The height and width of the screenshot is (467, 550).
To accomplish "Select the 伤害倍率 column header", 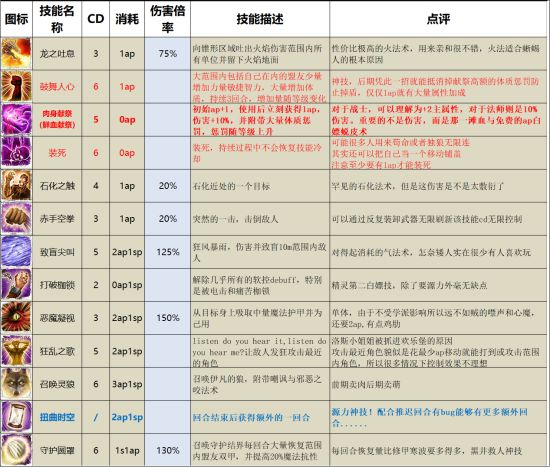I will pos(168,19).
